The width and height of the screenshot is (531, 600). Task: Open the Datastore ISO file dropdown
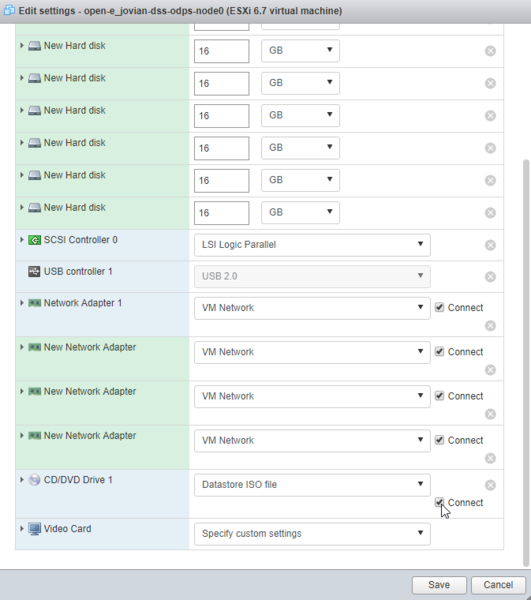click(312, 485)
